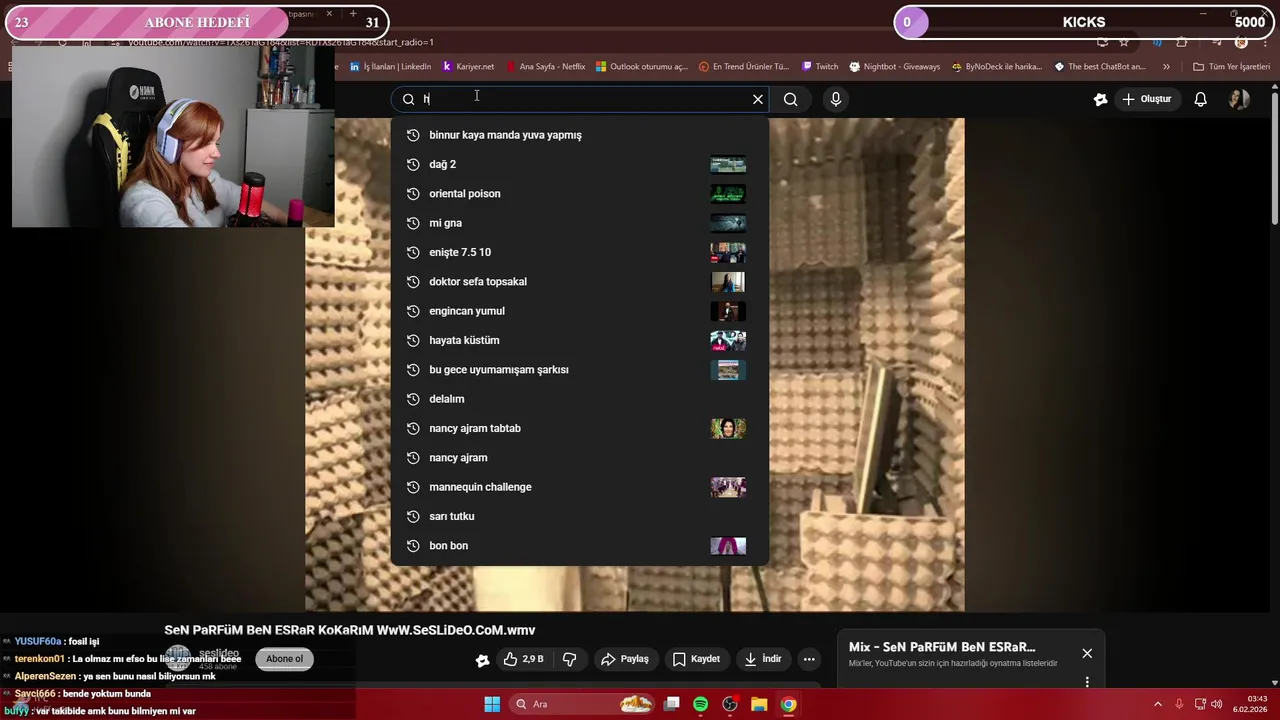The height and width of the screenshot is (720, 1280).
Task: Open Tüm Yer İşaretleri folder
Action: coord(1230,67)
